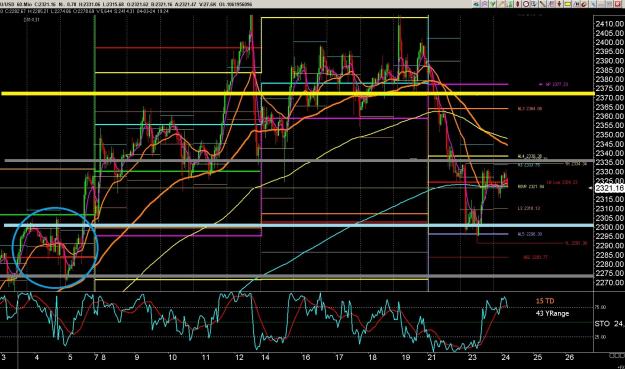Select the yellow rectangle highlight tool

tap(568, 4)
